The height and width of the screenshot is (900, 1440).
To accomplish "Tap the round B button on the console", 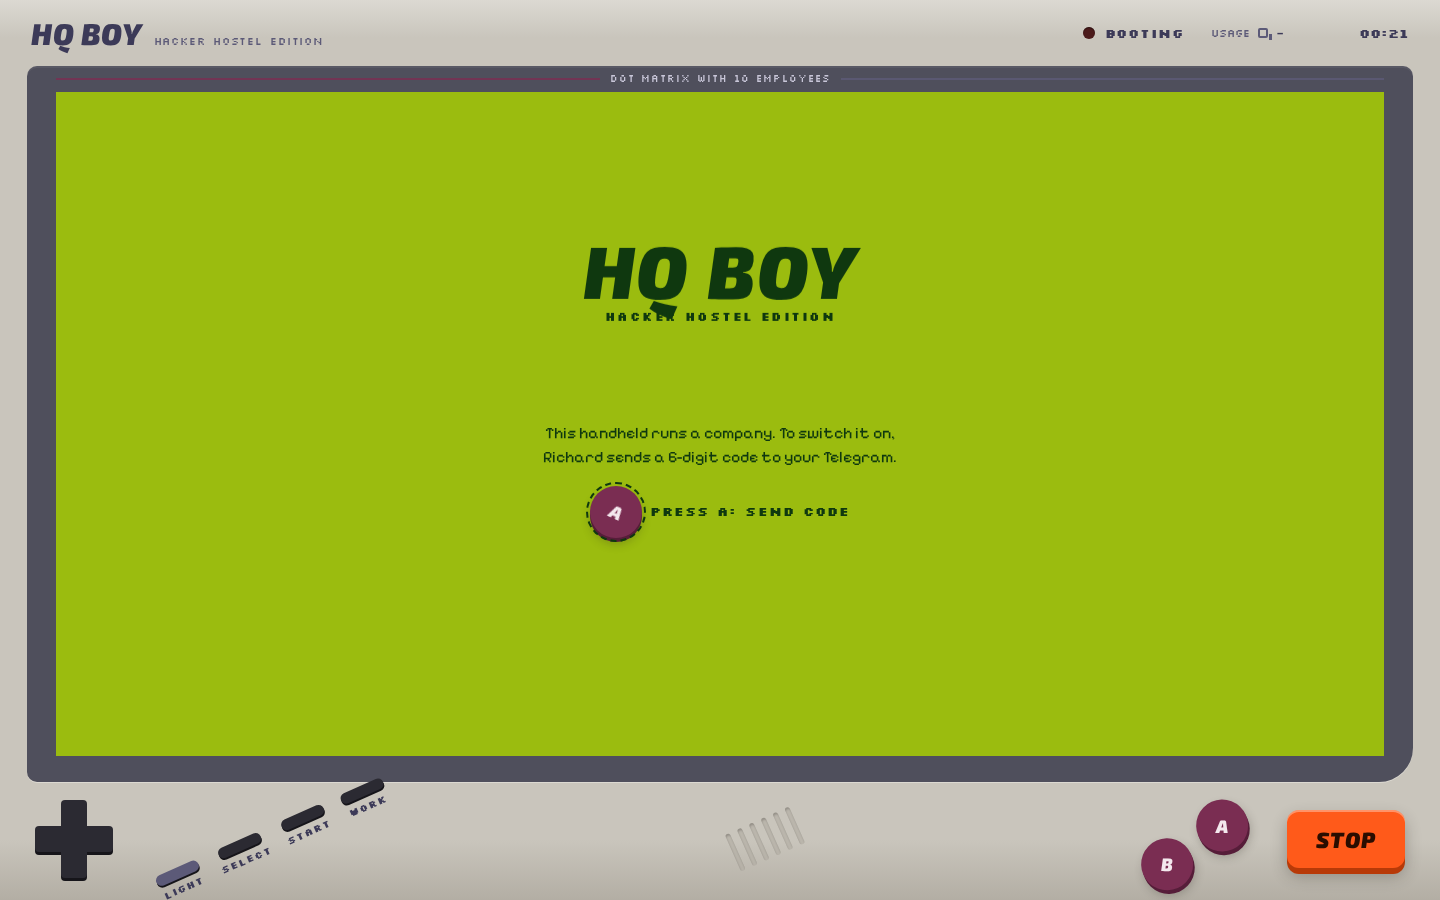I will pos(1167,865).
